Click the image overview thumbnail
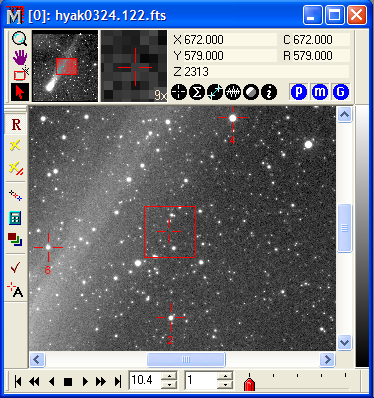The image size is (374, 398). tap(65, 66)
